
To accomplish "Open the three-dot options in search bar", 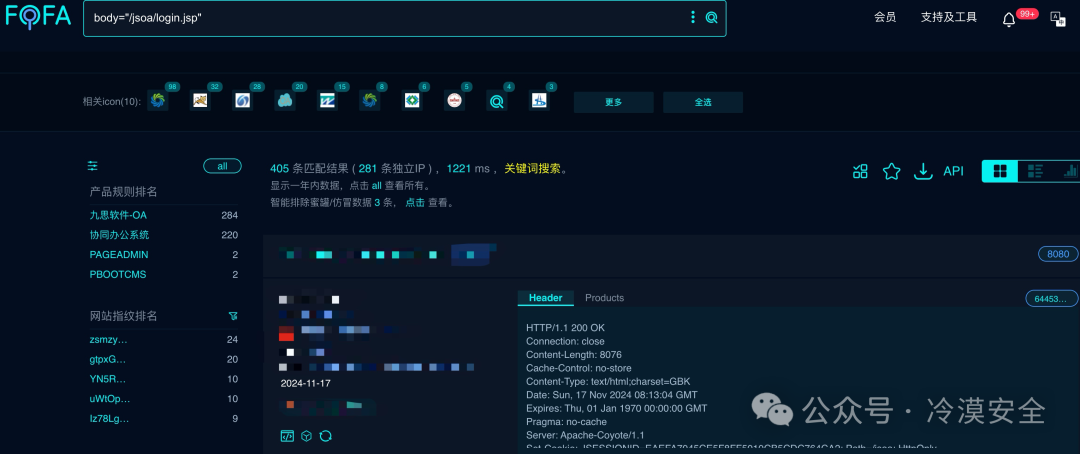I will [x=693, y=18].
